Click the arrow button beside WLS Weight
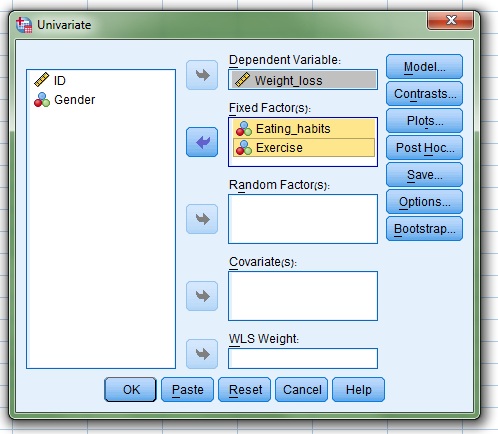The image size is (498, 434). coord(202,354)
